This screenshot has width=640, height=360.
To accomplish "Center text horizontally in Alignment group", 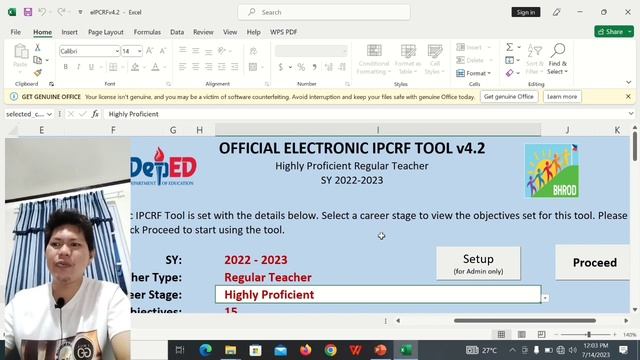I will pos(196,67).
